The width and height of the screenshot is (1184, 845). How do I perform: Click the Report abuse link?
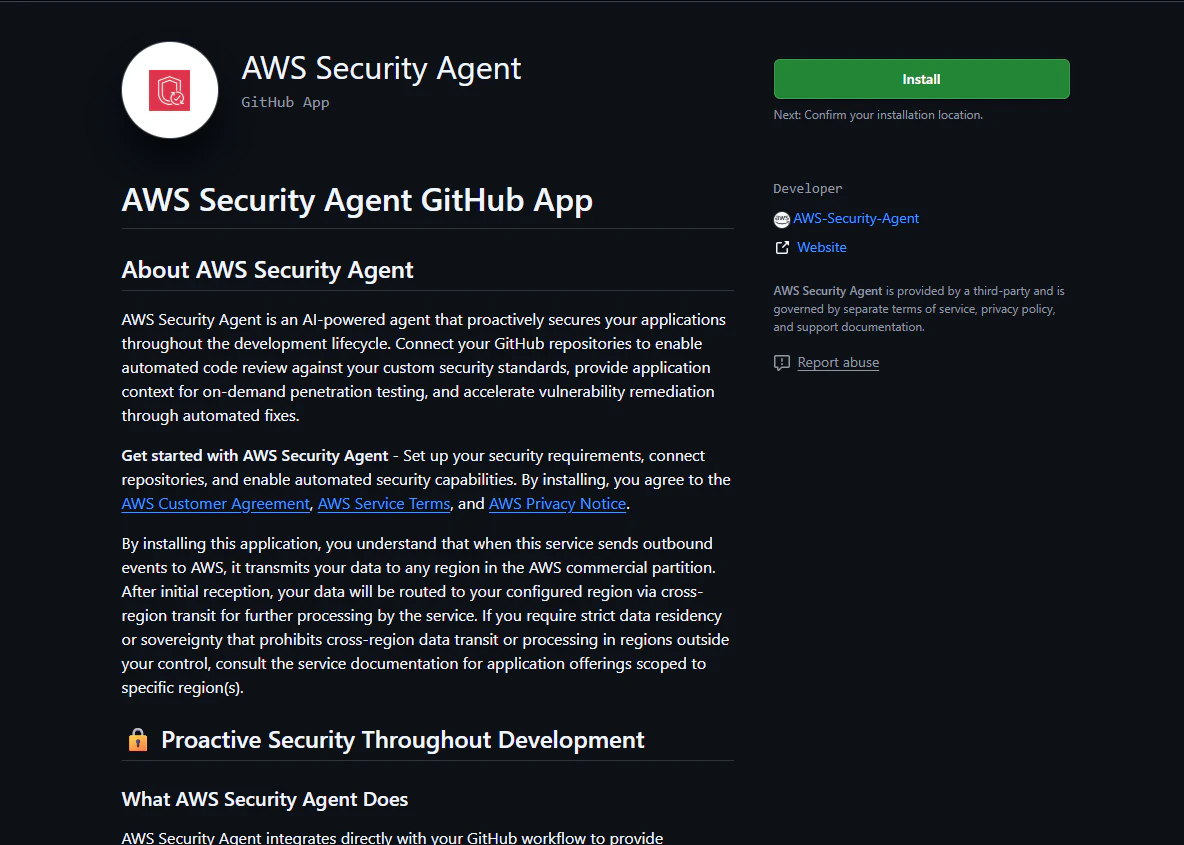(838, 362)
